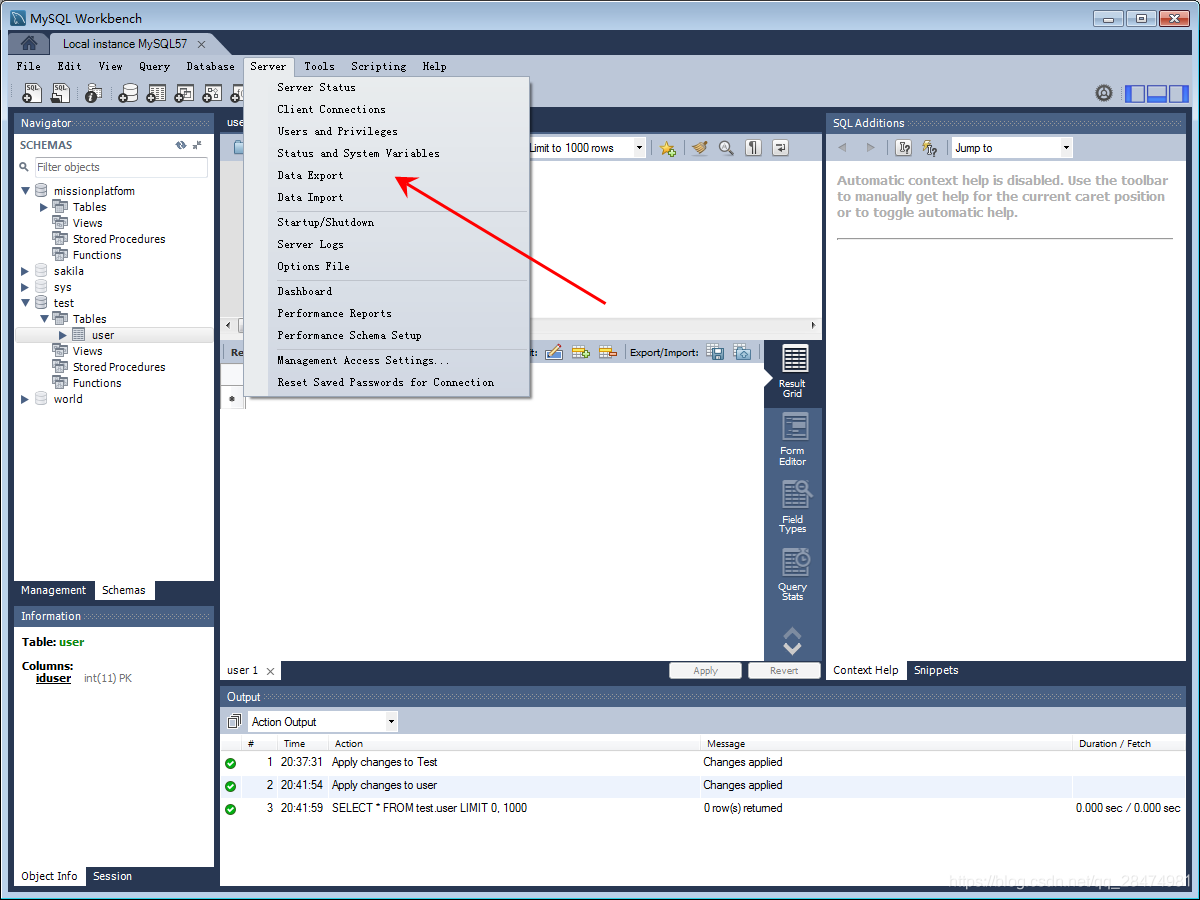The width and height of the screenshot is (1200, 900).
Task: Toggle word wrap icon in editor toolbar
Action: 780,148
